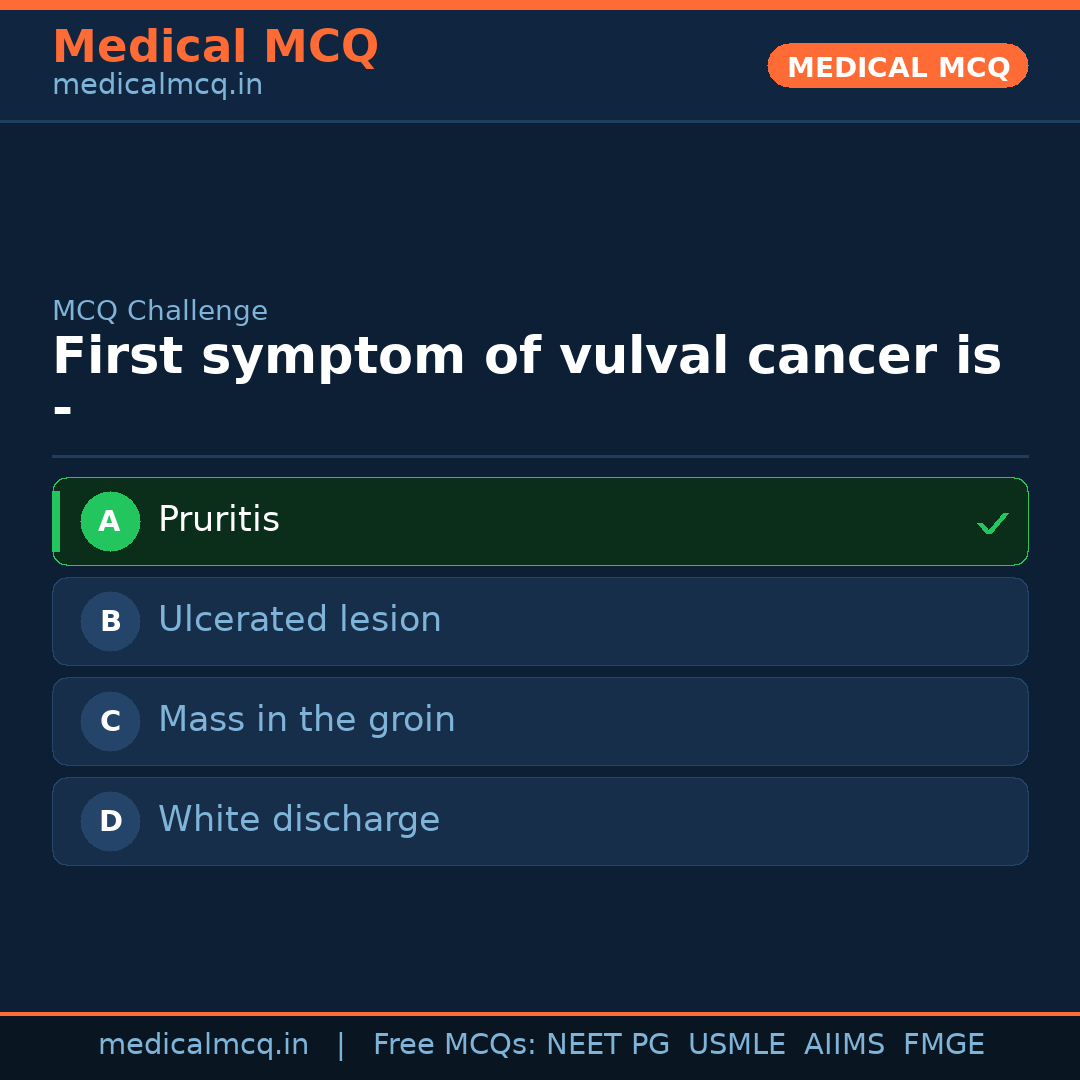Select answer option D White discharge
The width and height of the screenshot is (1080, 1080).
click(540, 821)
